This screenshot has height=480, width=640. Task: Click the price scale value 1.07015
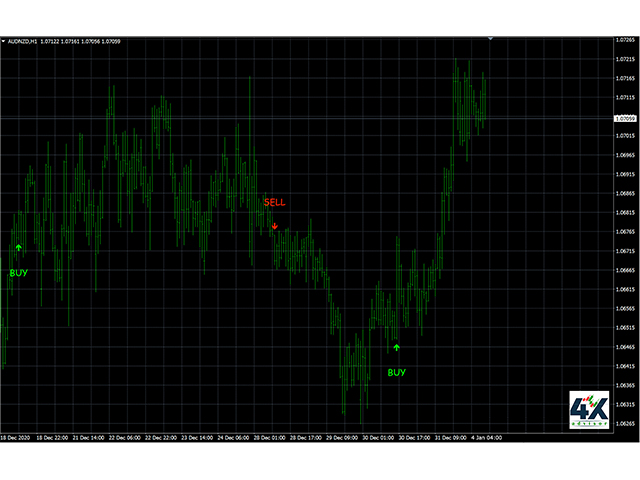pos(625,136)
